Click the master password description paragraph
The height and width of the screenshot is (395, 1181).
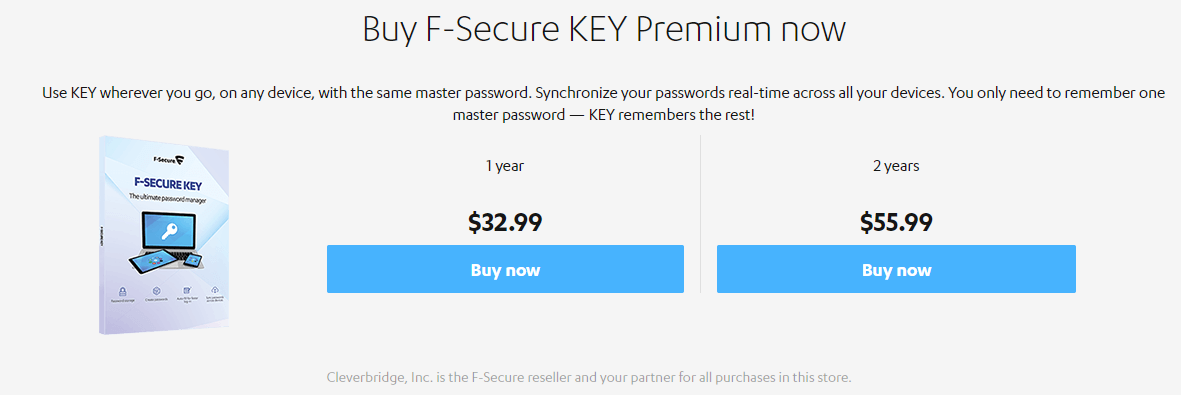point(603,106)
